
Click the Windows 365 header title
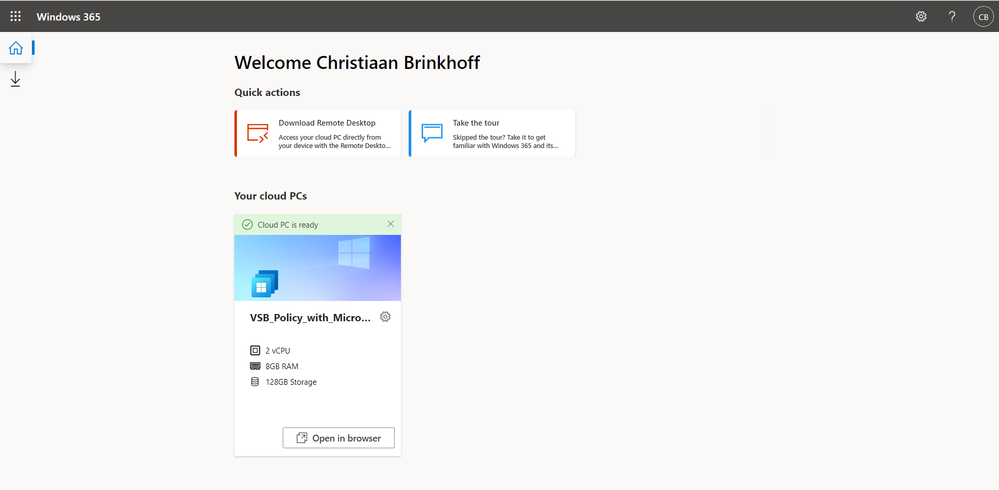coord(68,16)
